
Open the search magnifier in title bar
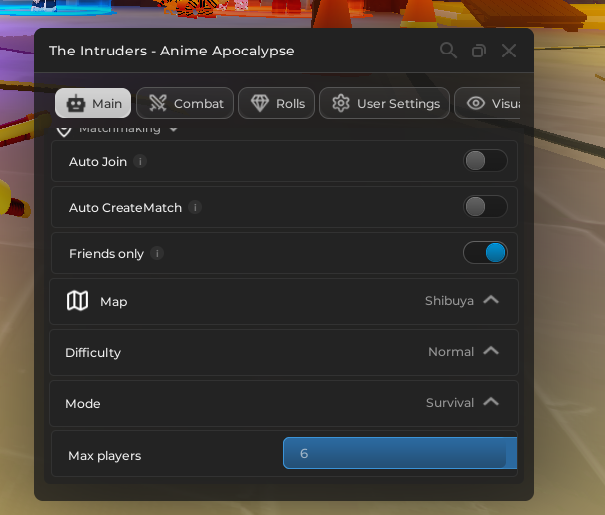[x=448, y=50]
